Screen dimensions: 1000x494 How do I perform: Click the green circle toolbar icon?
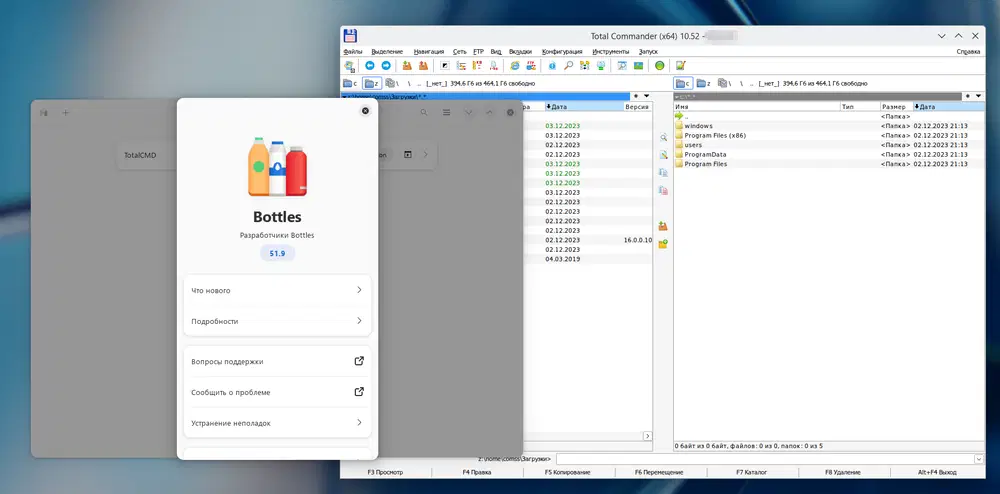point(659,66)
